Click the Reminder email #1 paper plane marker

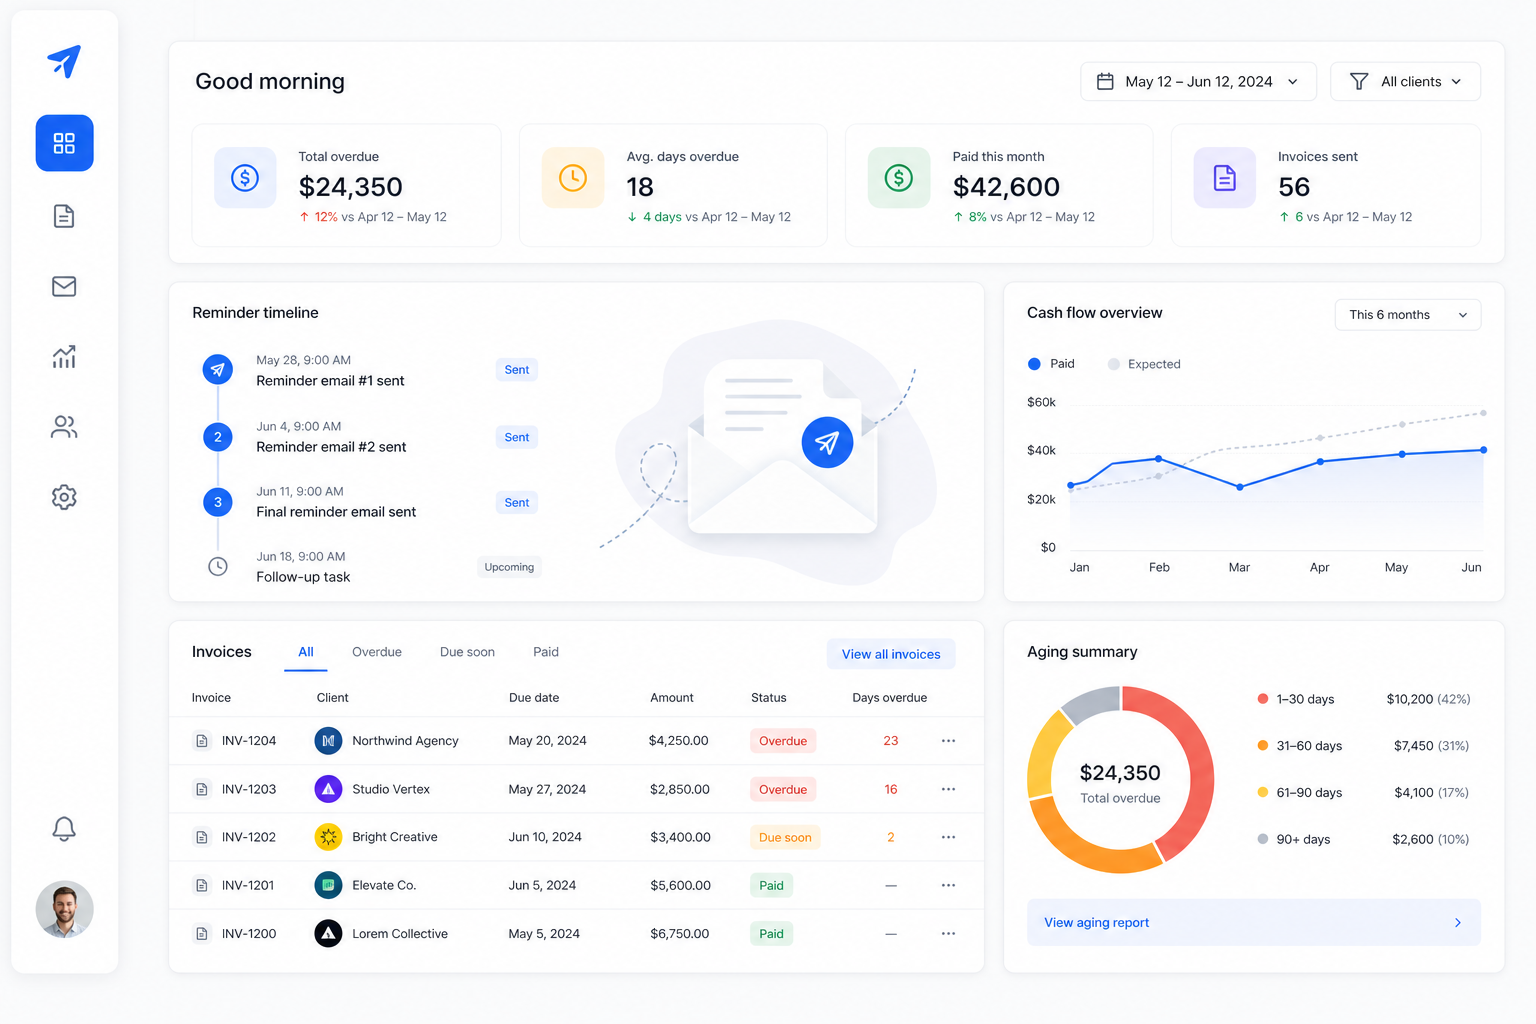pyautogui.click(x=218, y=370)
